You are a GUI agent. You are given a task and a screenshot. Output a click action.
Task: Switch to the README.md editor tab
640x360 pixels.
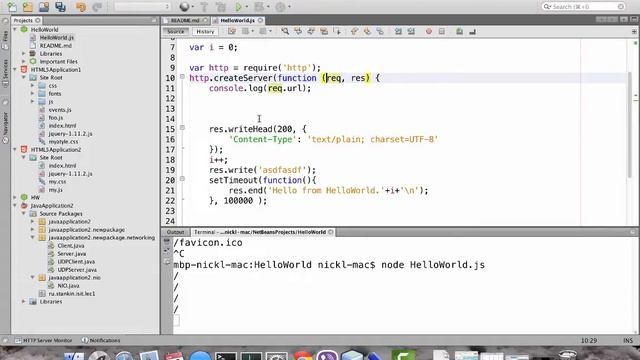pyautogui.click(x=185, y=20)
